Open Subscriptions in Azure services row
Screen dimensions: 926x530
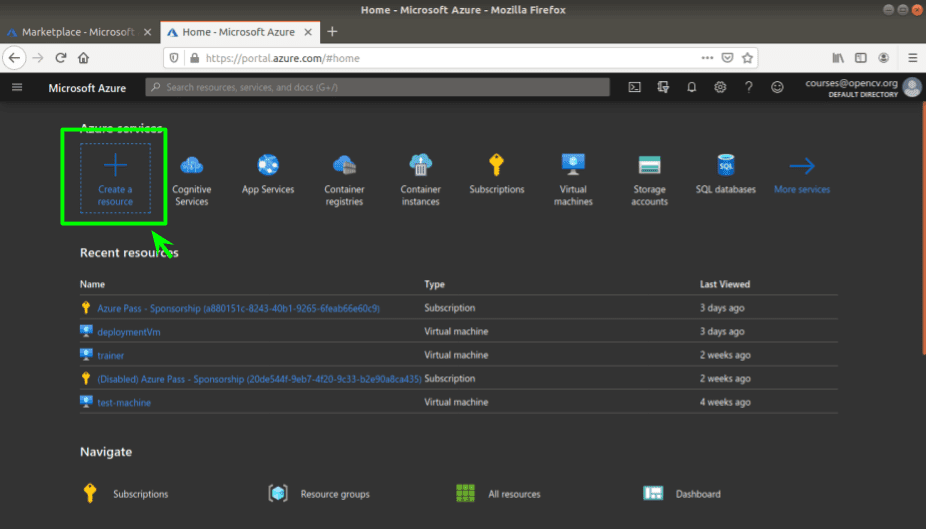pyautogui.click(x=497, y=174)
